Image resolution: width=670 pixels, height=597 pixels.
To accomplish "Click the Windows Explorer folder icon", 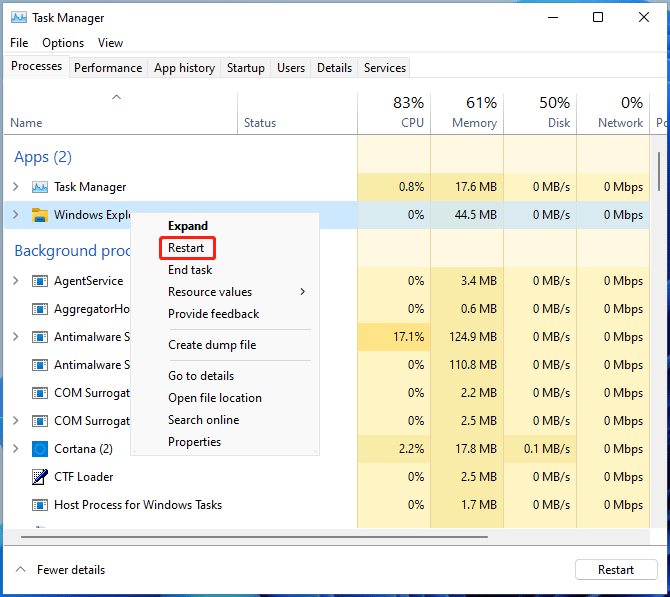I will click(x=40, y=215).
